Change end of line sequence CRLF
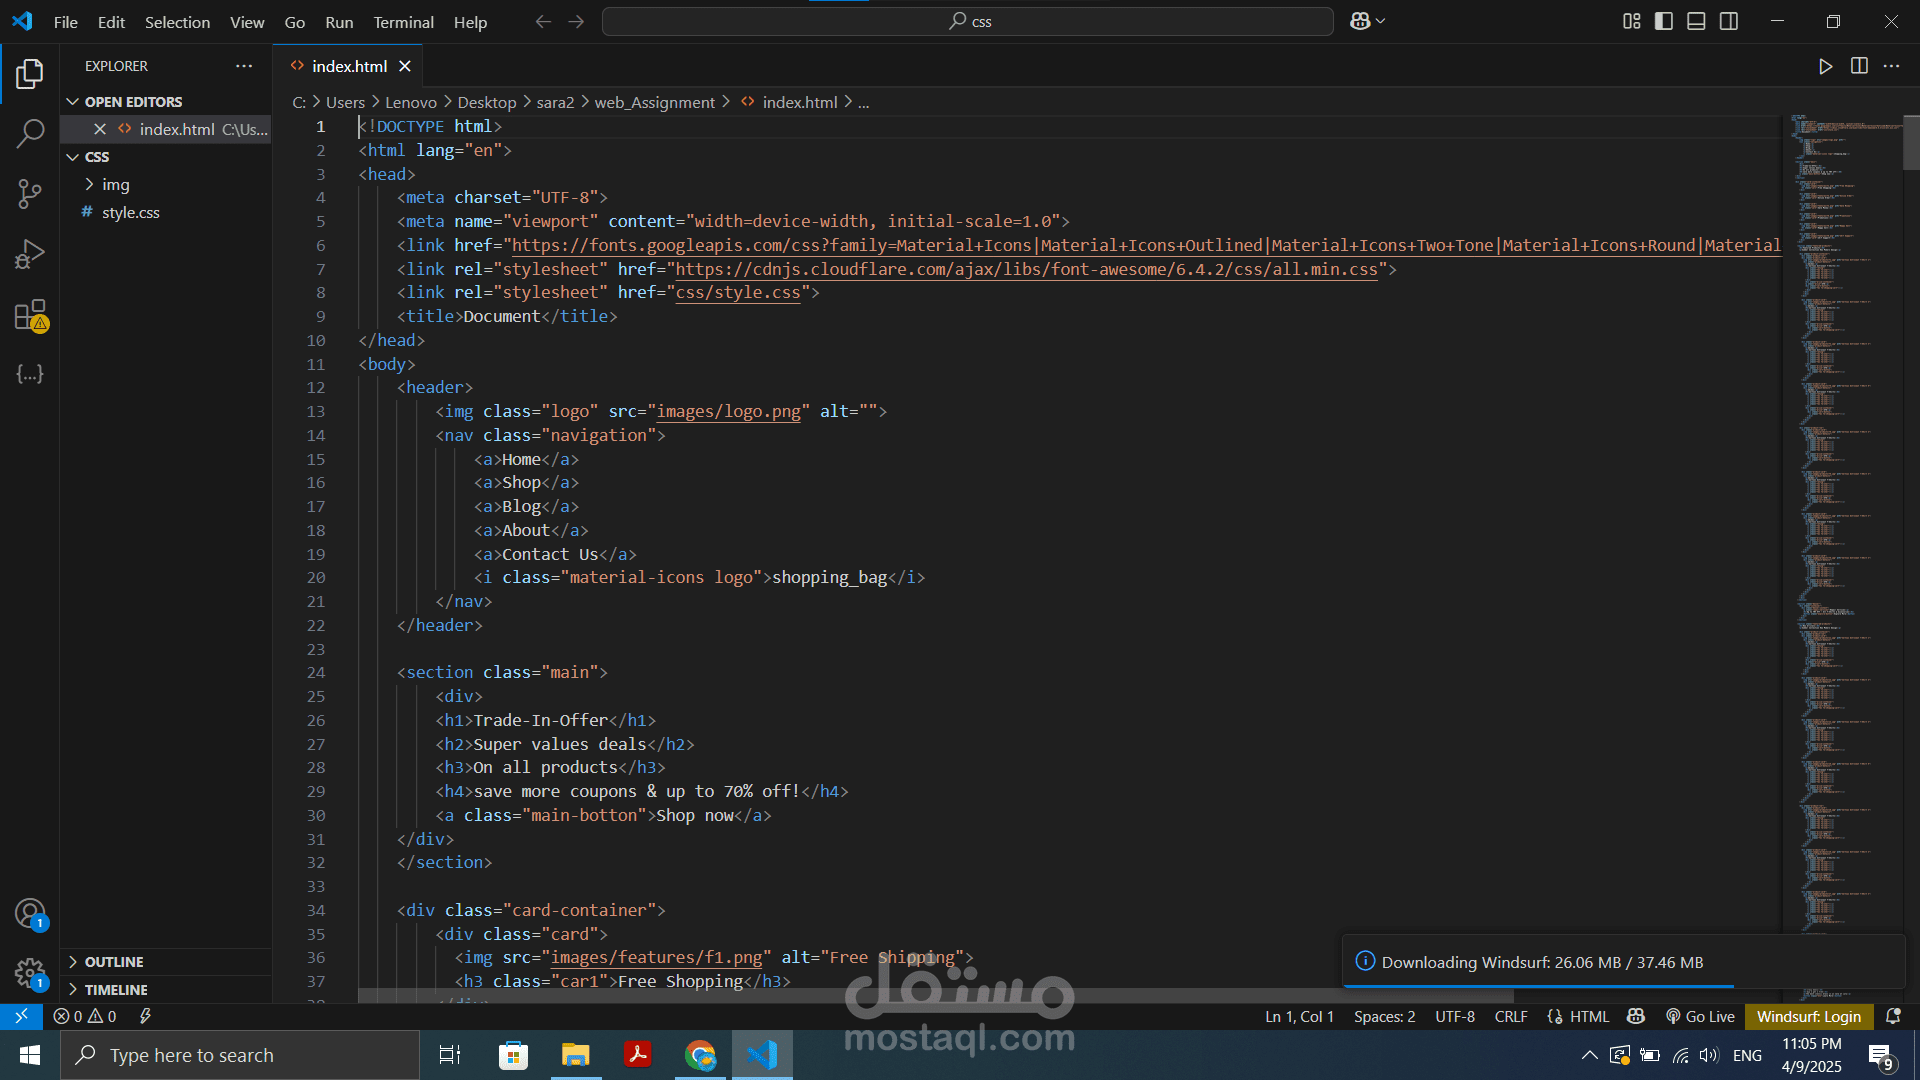The image size is (1920, 1080). click(1511, 1016)
